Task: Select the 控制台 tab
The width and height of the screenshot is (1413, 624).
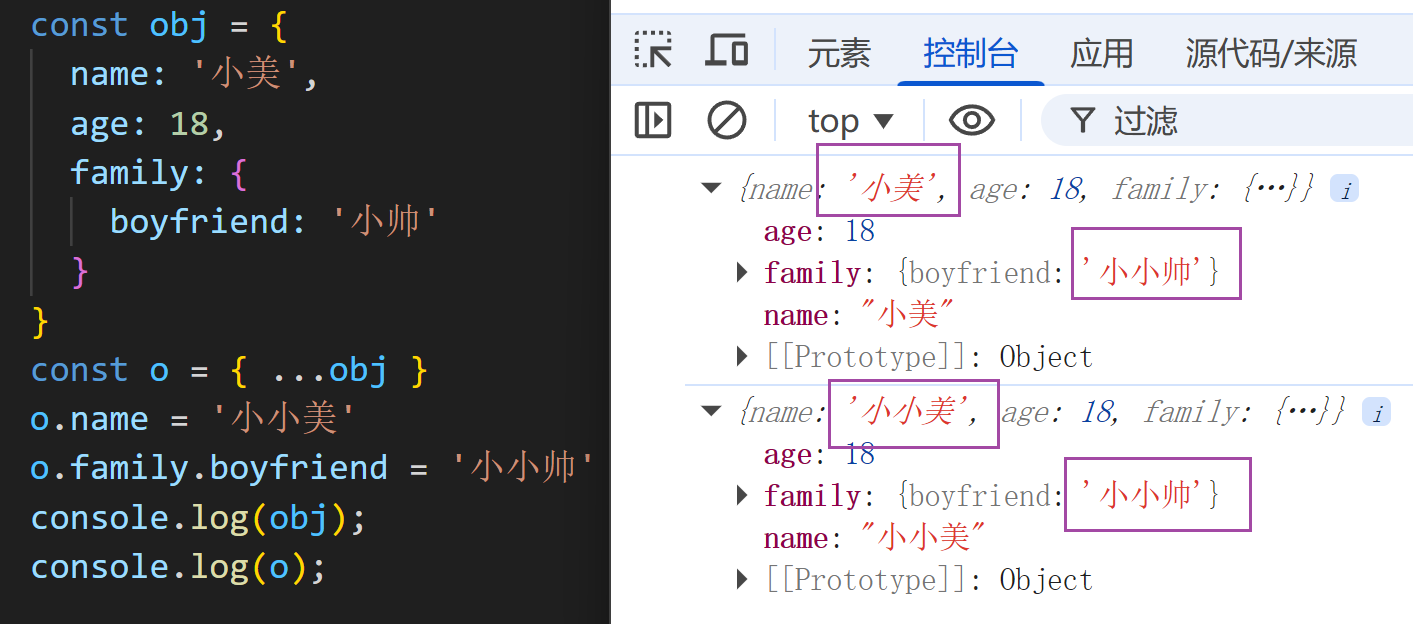Action: (971, 52)
